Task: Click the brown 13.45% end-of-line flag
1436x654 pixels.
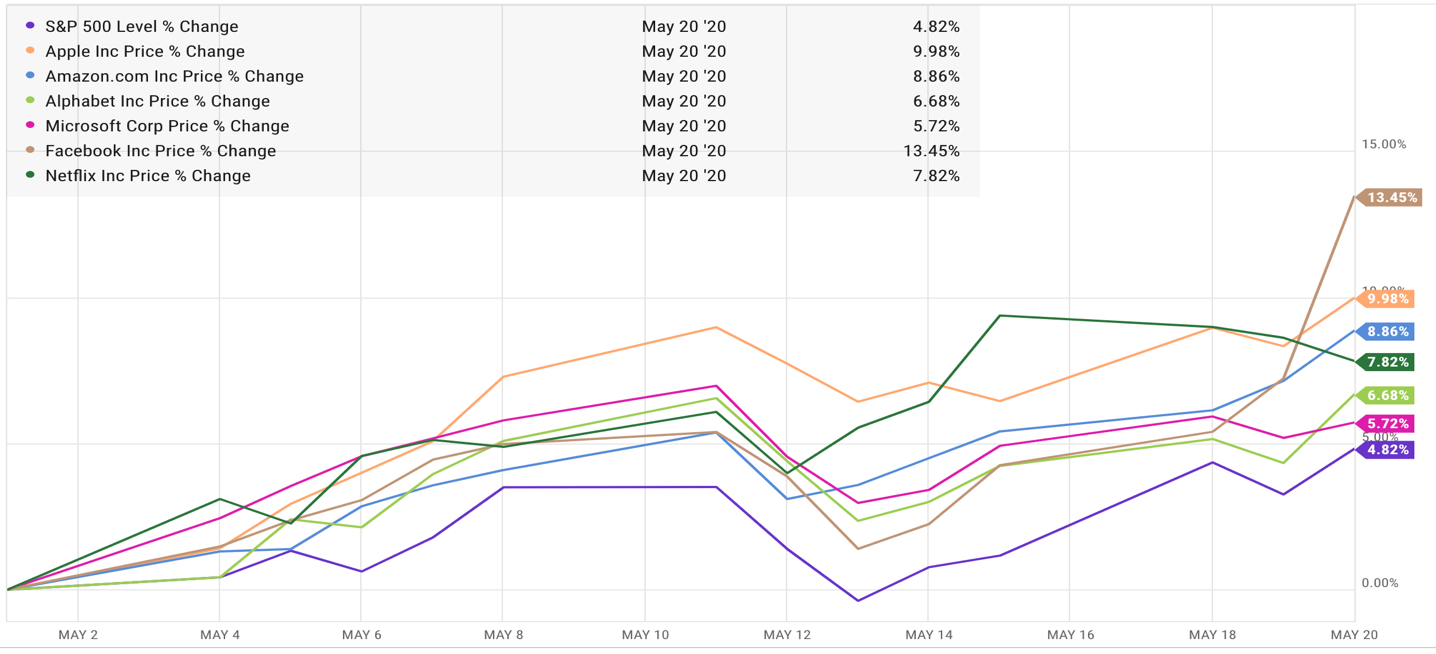Action: (x=1389, y=198)
